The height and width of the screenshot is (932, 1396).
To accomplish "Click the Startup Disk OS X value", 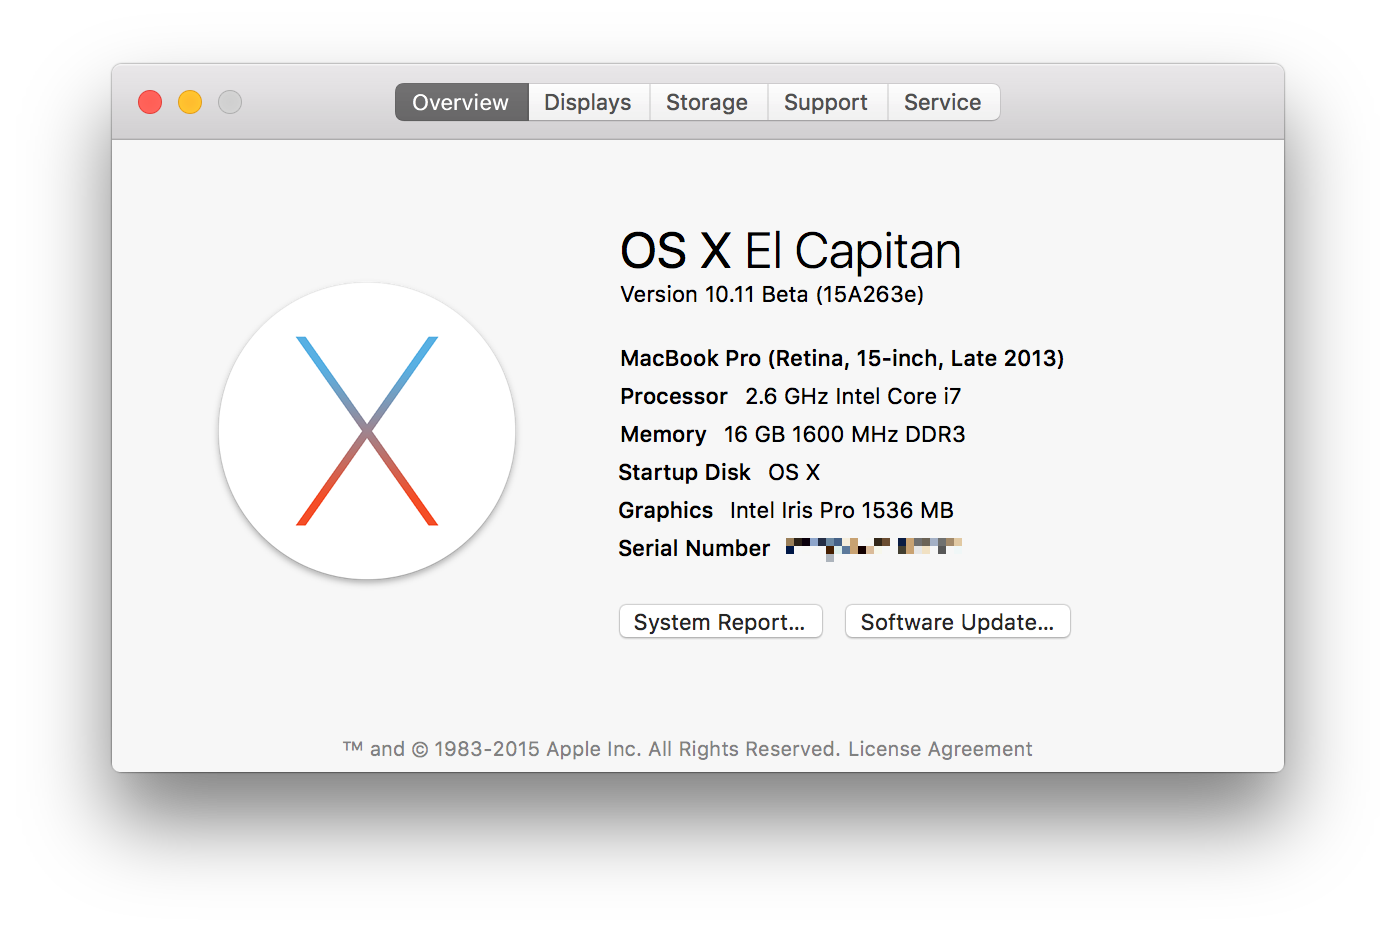I will click(794, 472).
